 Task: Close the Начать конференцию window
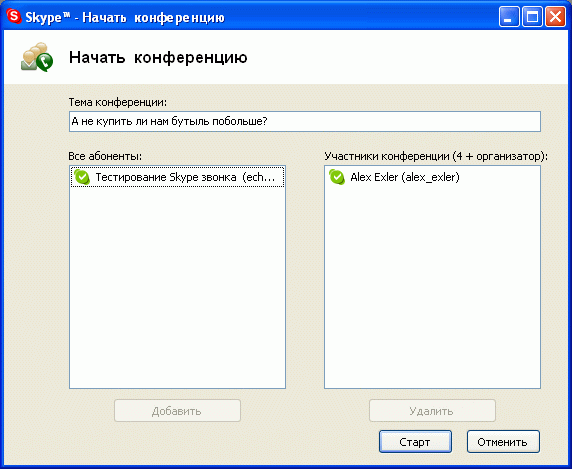tap(555, 17)
